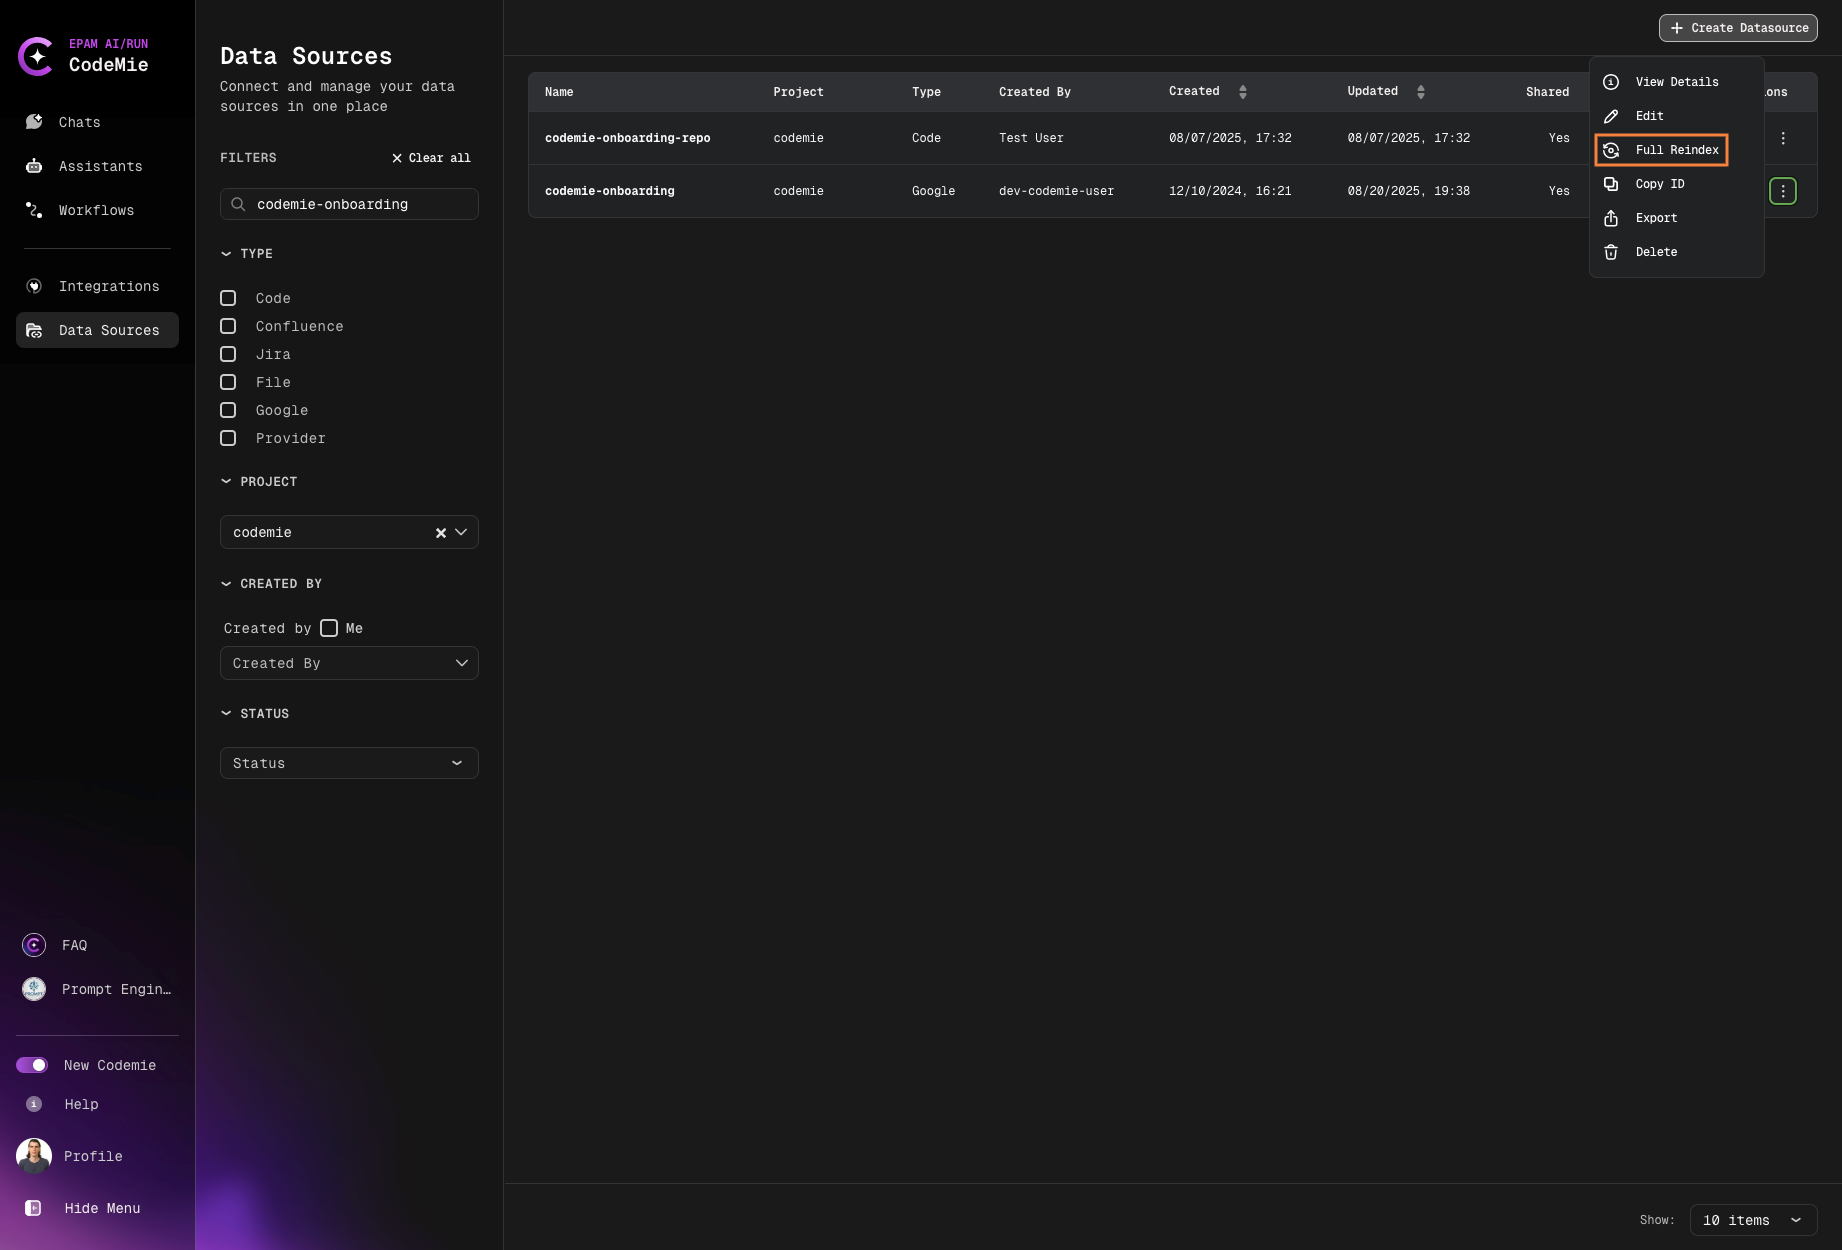Toggle the New Codemie switch
1842x1250 pixels.
click(x=33, y=1065)
